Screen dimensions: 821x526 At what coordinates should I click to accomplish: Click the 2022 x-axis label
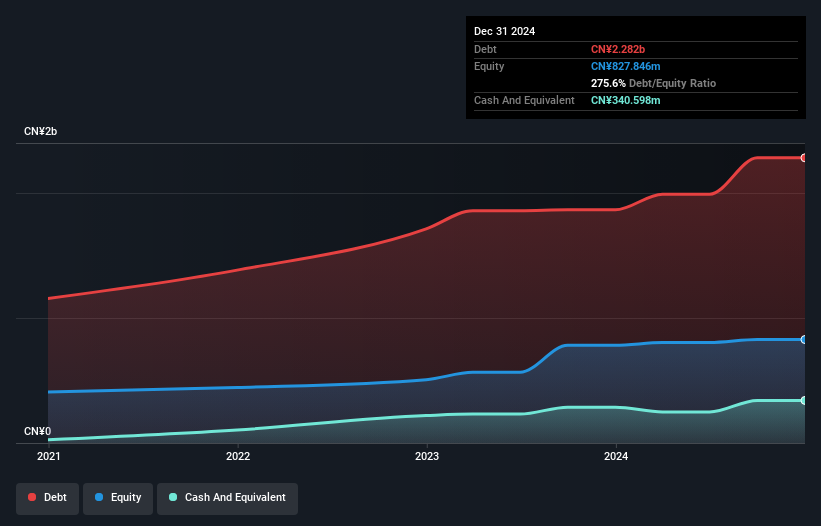[x=238, y=456]
